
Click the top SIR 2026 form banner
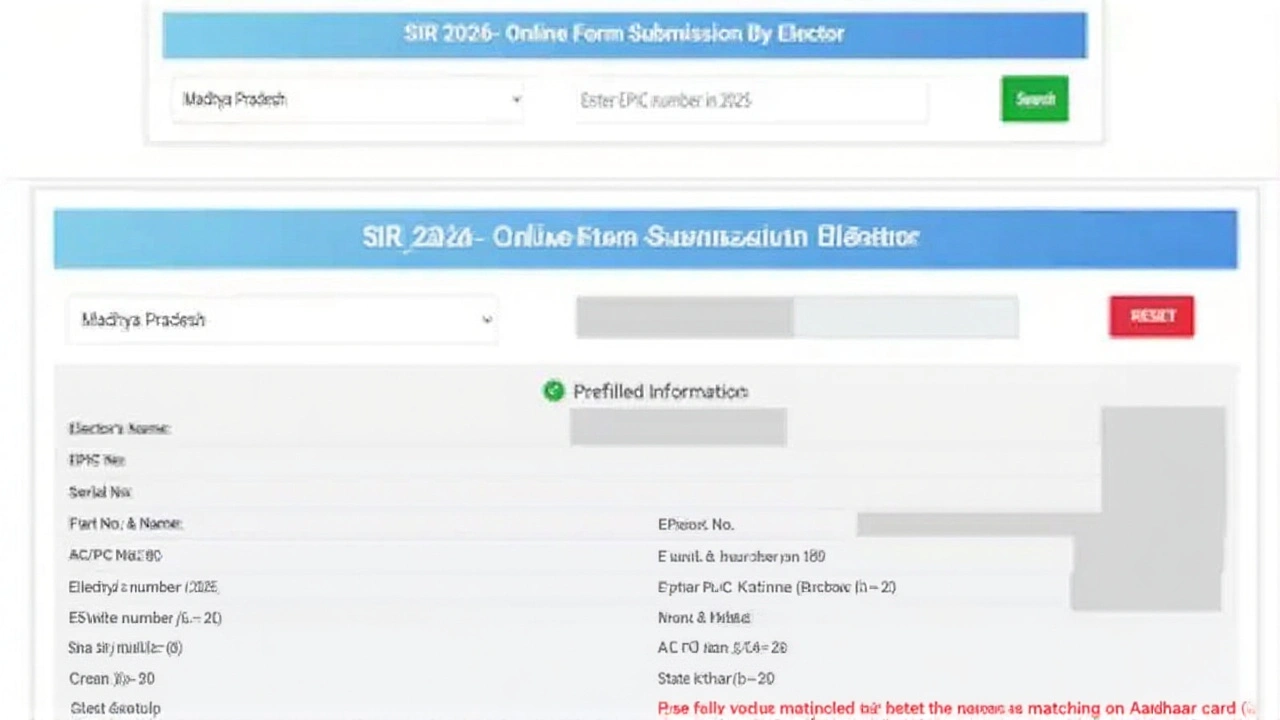pos(624,34)
